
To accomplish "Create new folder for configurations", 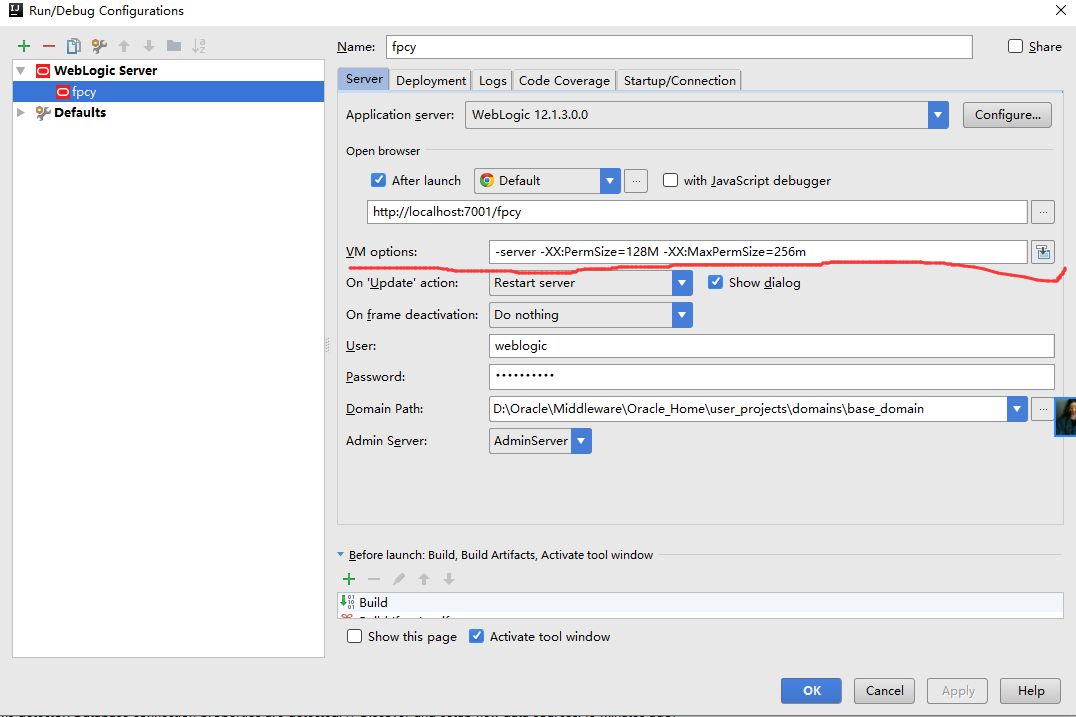I will coord(174,46).
